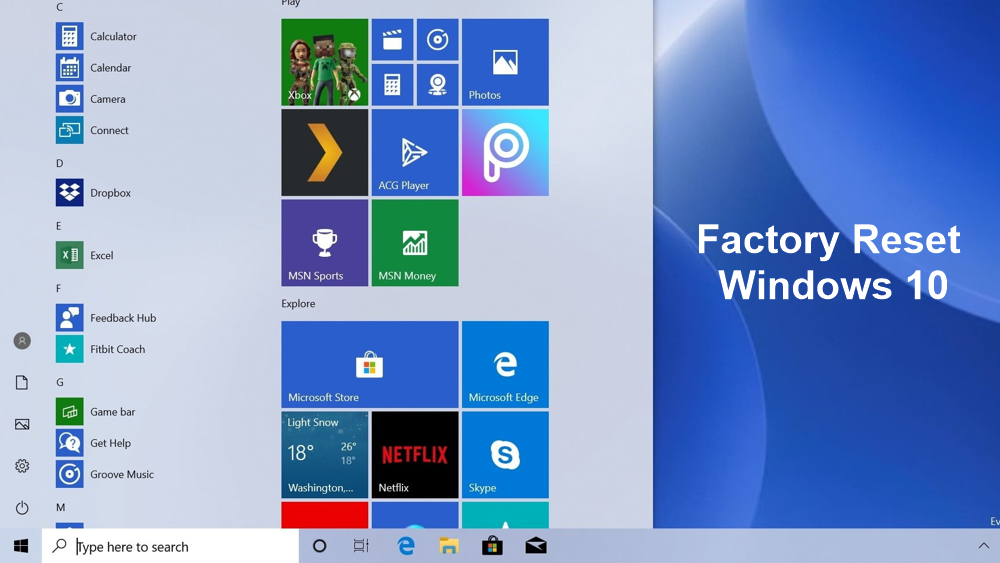
Task: Show hidden system tray icons
Action: [x=983, y=546]
